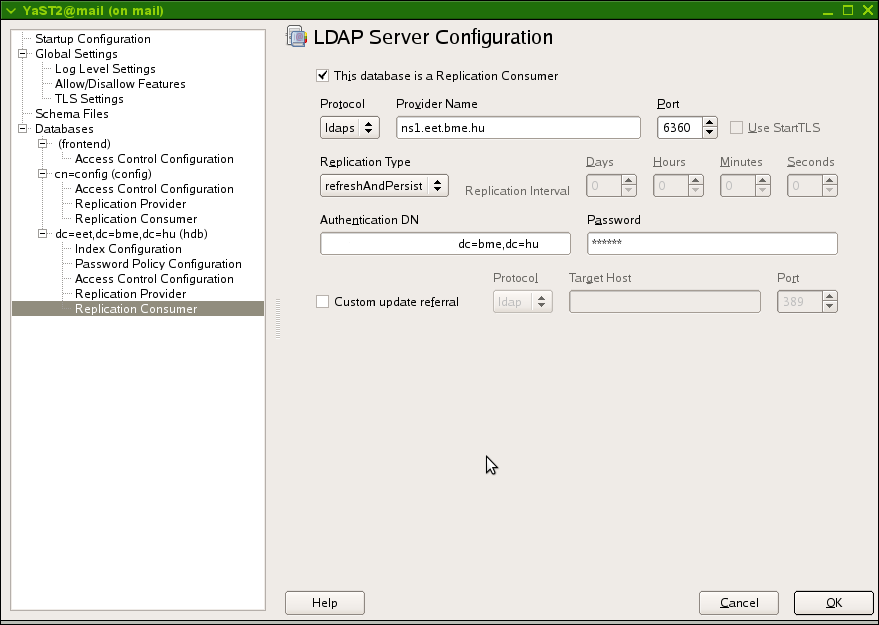
Task: Click the Authentication DN input field
Action: coord(445,244)
